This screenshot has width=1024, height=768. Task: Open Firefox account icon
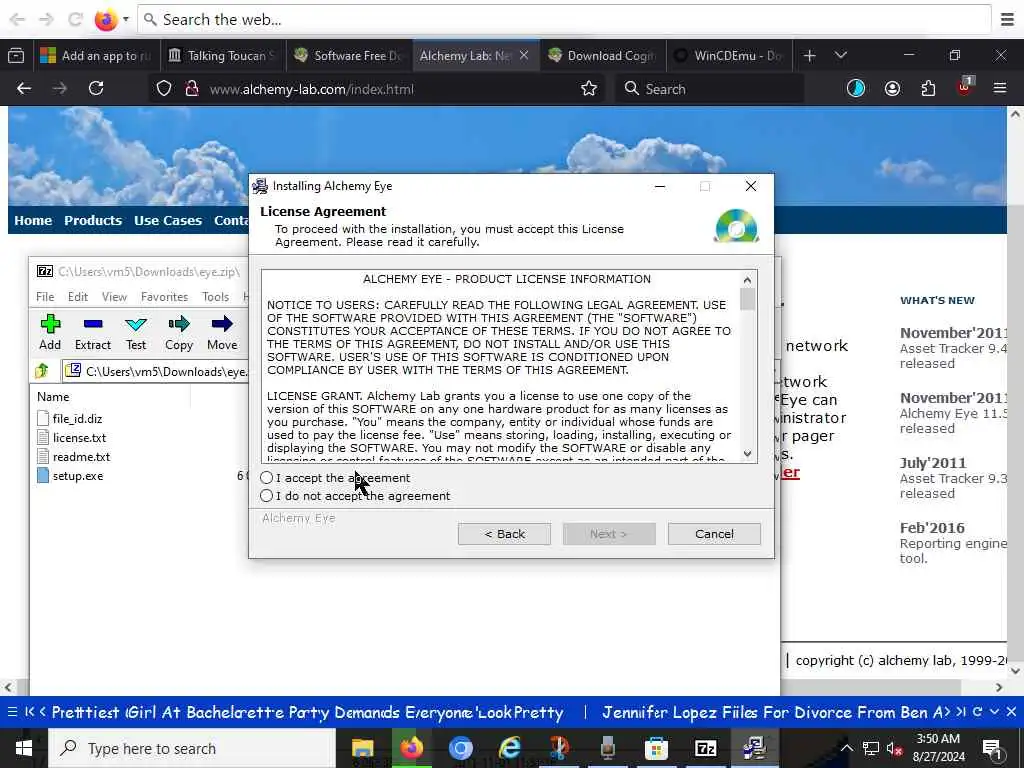[x=892, y=88]
